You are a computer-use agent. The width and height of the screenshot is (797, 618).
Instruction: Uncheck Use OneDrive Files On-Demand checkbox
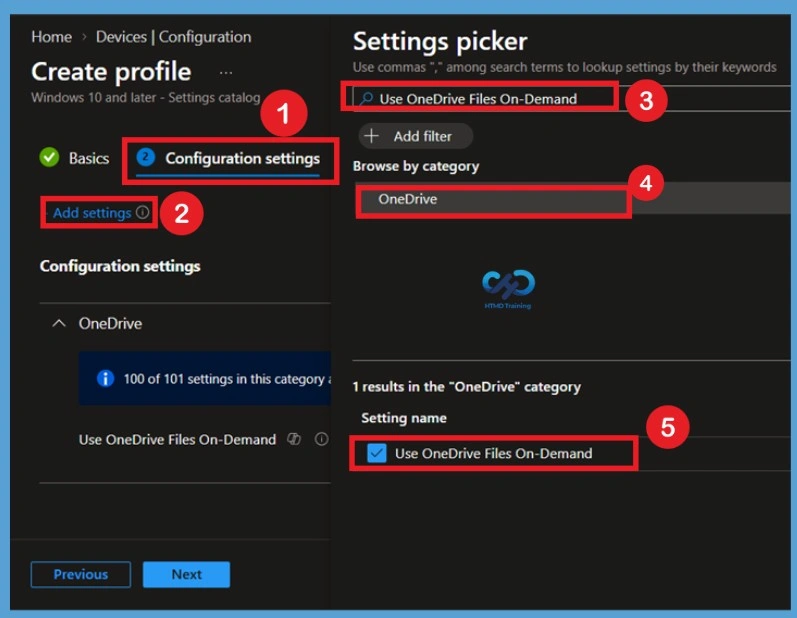tap(377, 453)
